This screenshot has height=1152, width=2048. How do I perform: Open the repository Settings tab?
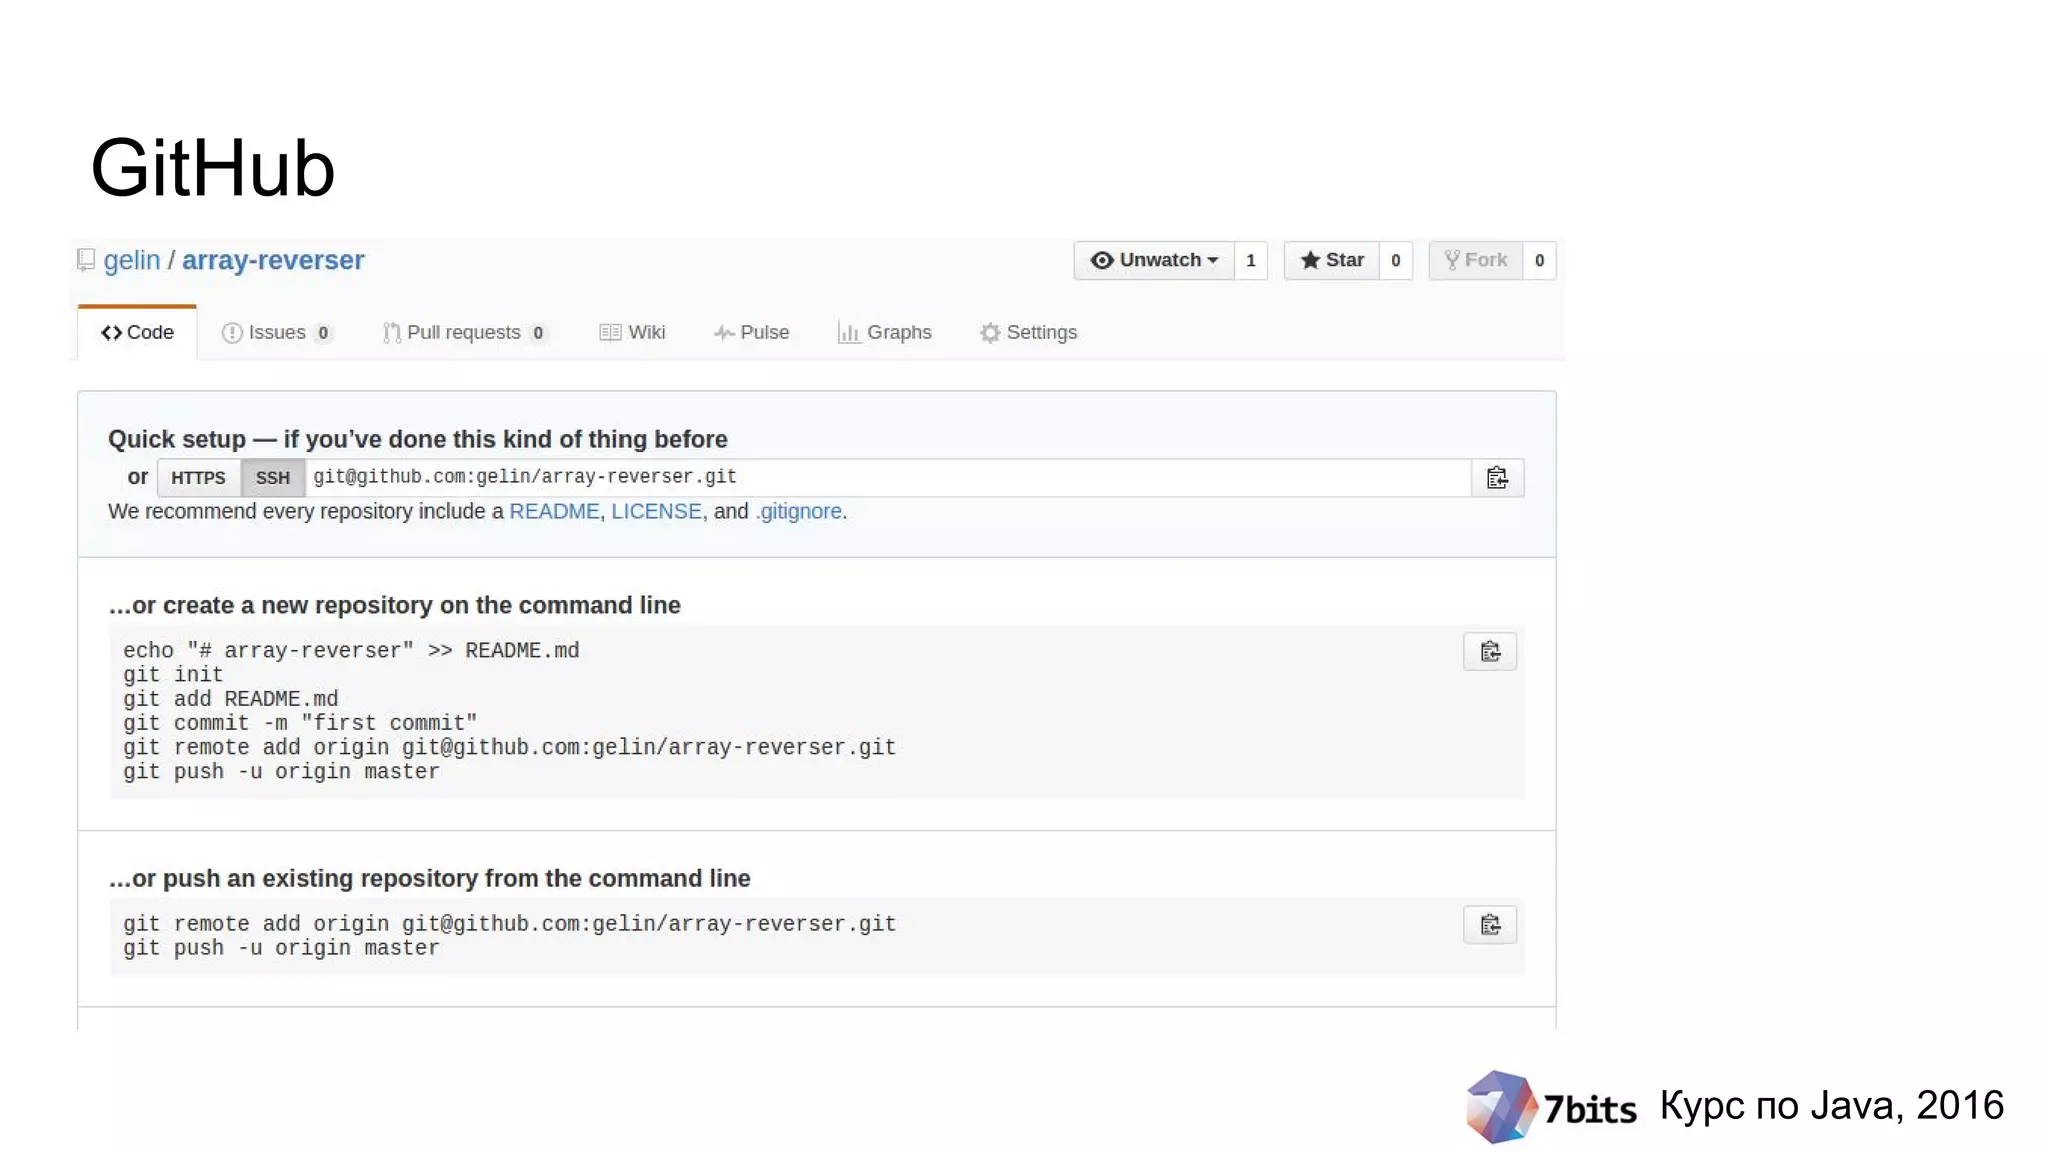[x=1029, y=332]
